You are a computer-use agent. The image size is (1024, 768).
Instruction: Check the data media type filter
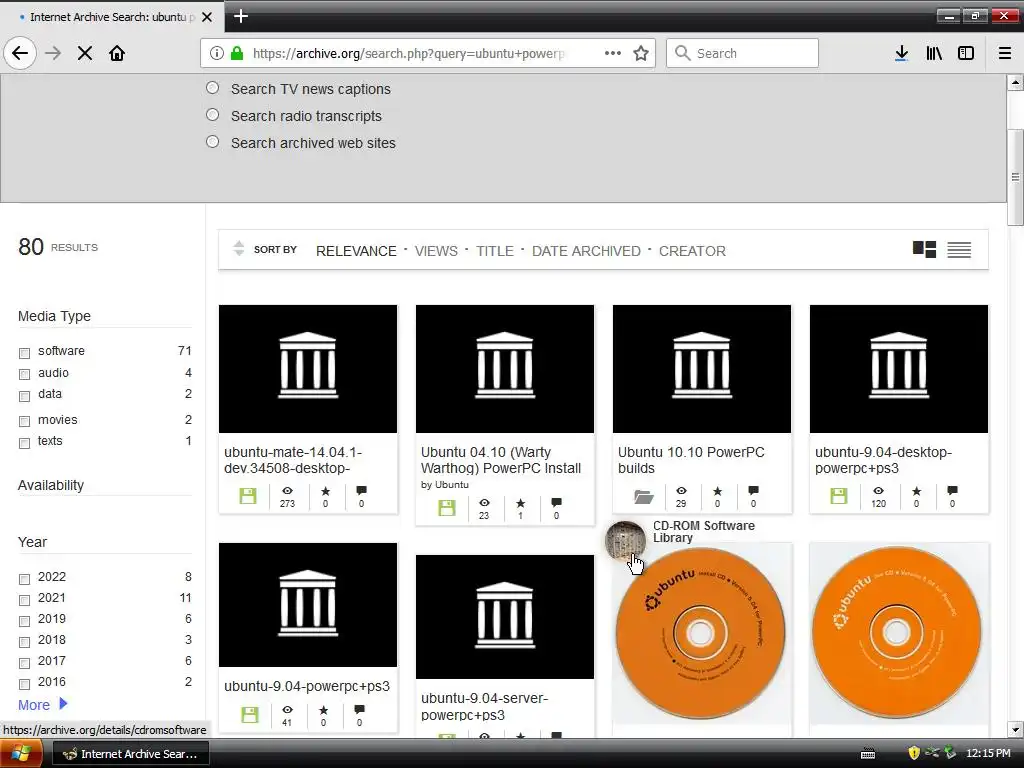25,396
